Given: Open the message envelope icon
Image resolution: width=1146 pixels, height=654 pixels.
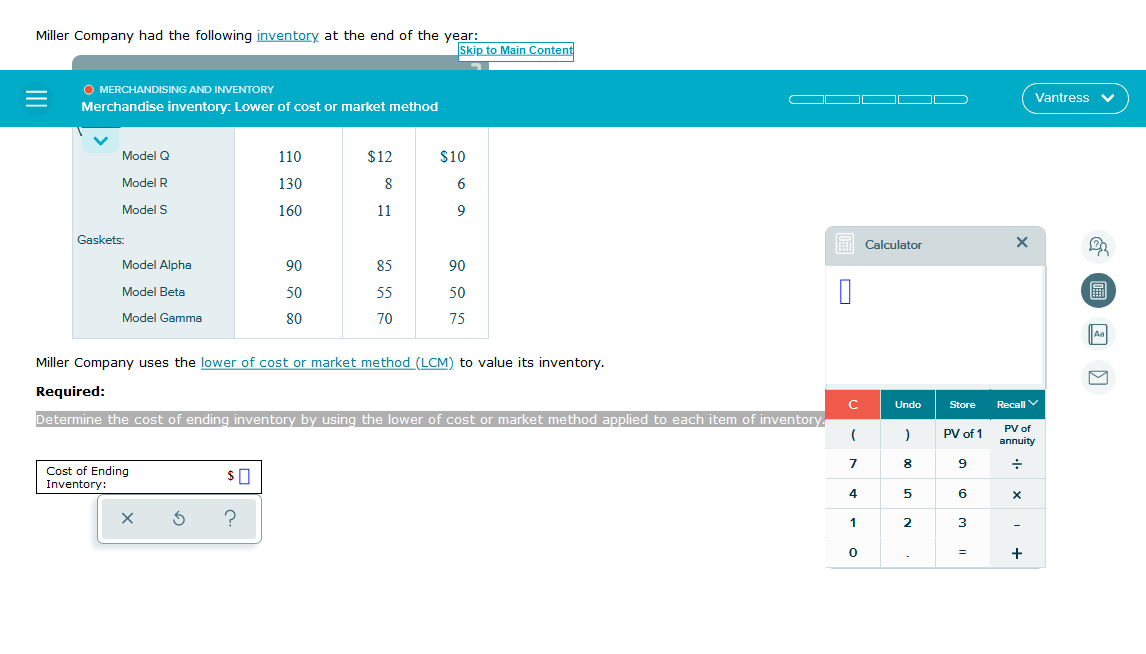Looking at the screenshot, I should point(1098,377).
